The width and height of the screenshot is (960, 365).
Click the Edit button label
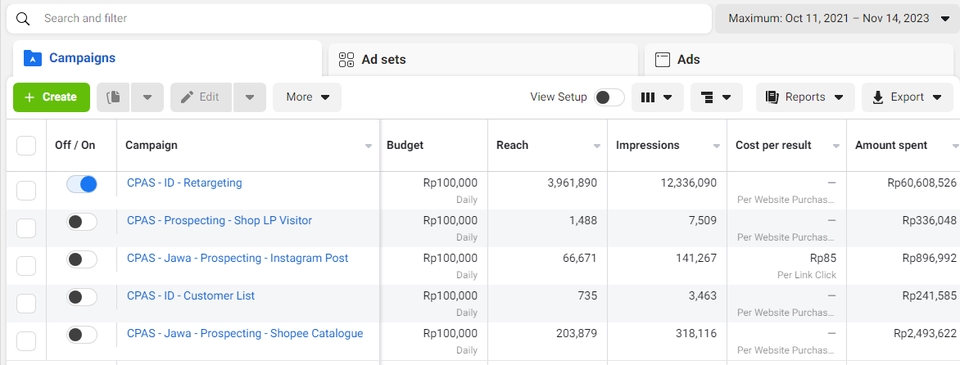pos(209,97)
